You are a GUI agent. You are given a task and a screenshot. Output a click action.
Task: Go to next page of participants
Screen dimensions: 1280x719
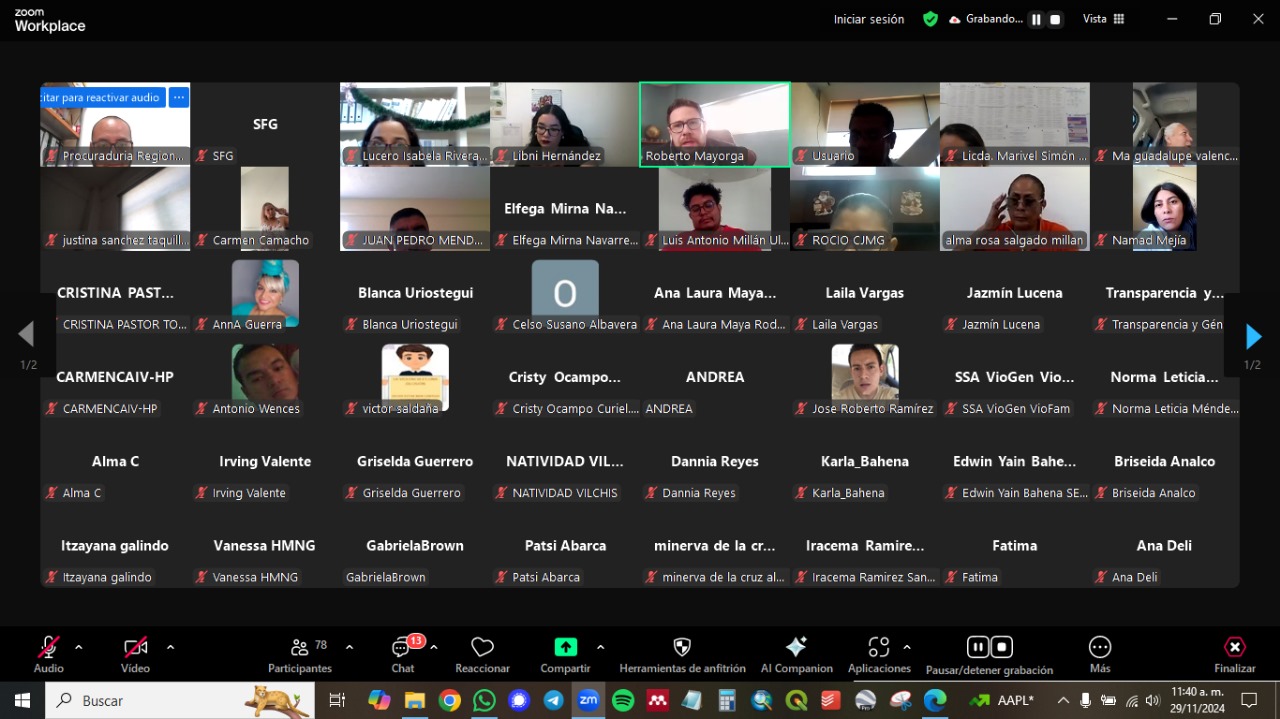point(1253,337)
